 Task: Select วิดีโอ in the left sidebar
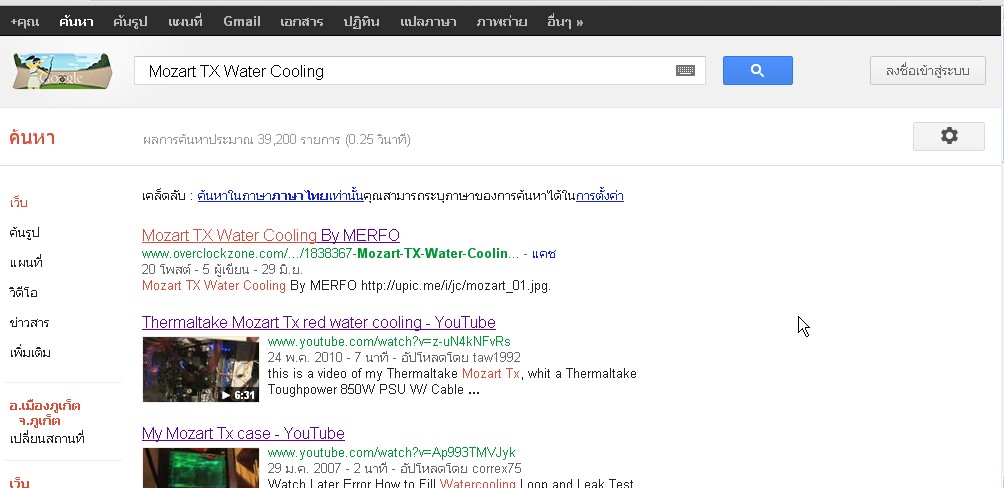pyautogui.click(x=24, y=293)
